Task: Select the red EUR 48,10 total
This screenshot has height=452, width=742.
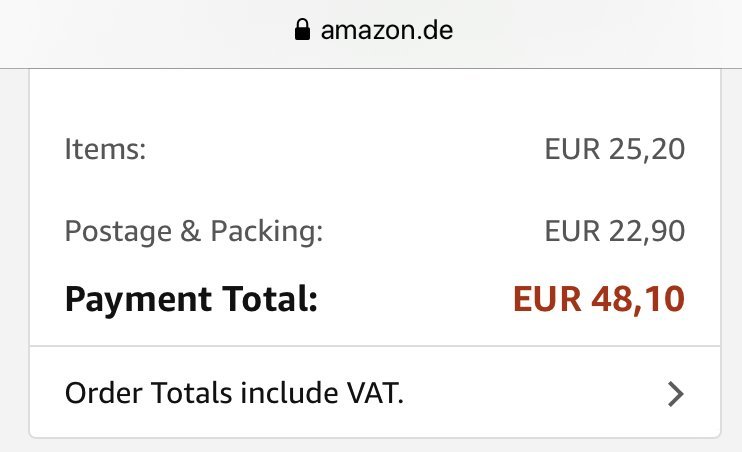Action: [599, 298]
